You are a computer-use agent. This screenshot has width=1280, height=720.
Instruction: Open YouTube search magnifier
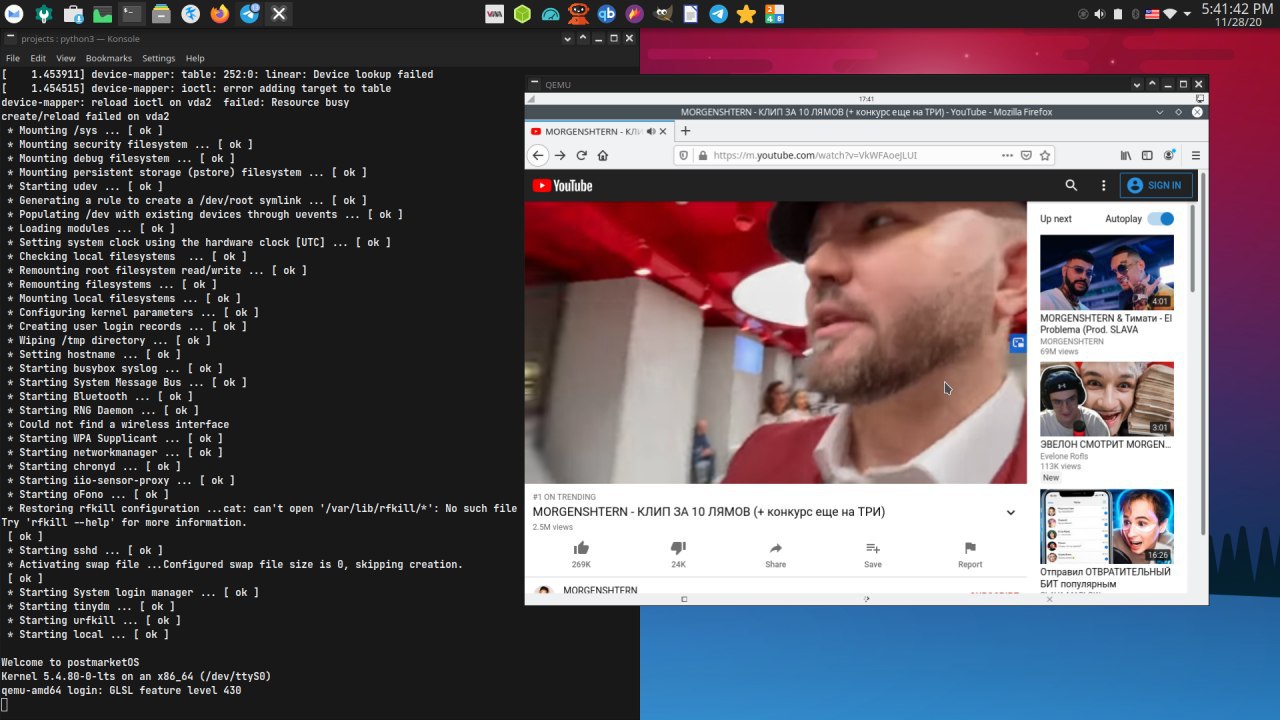1071,185
